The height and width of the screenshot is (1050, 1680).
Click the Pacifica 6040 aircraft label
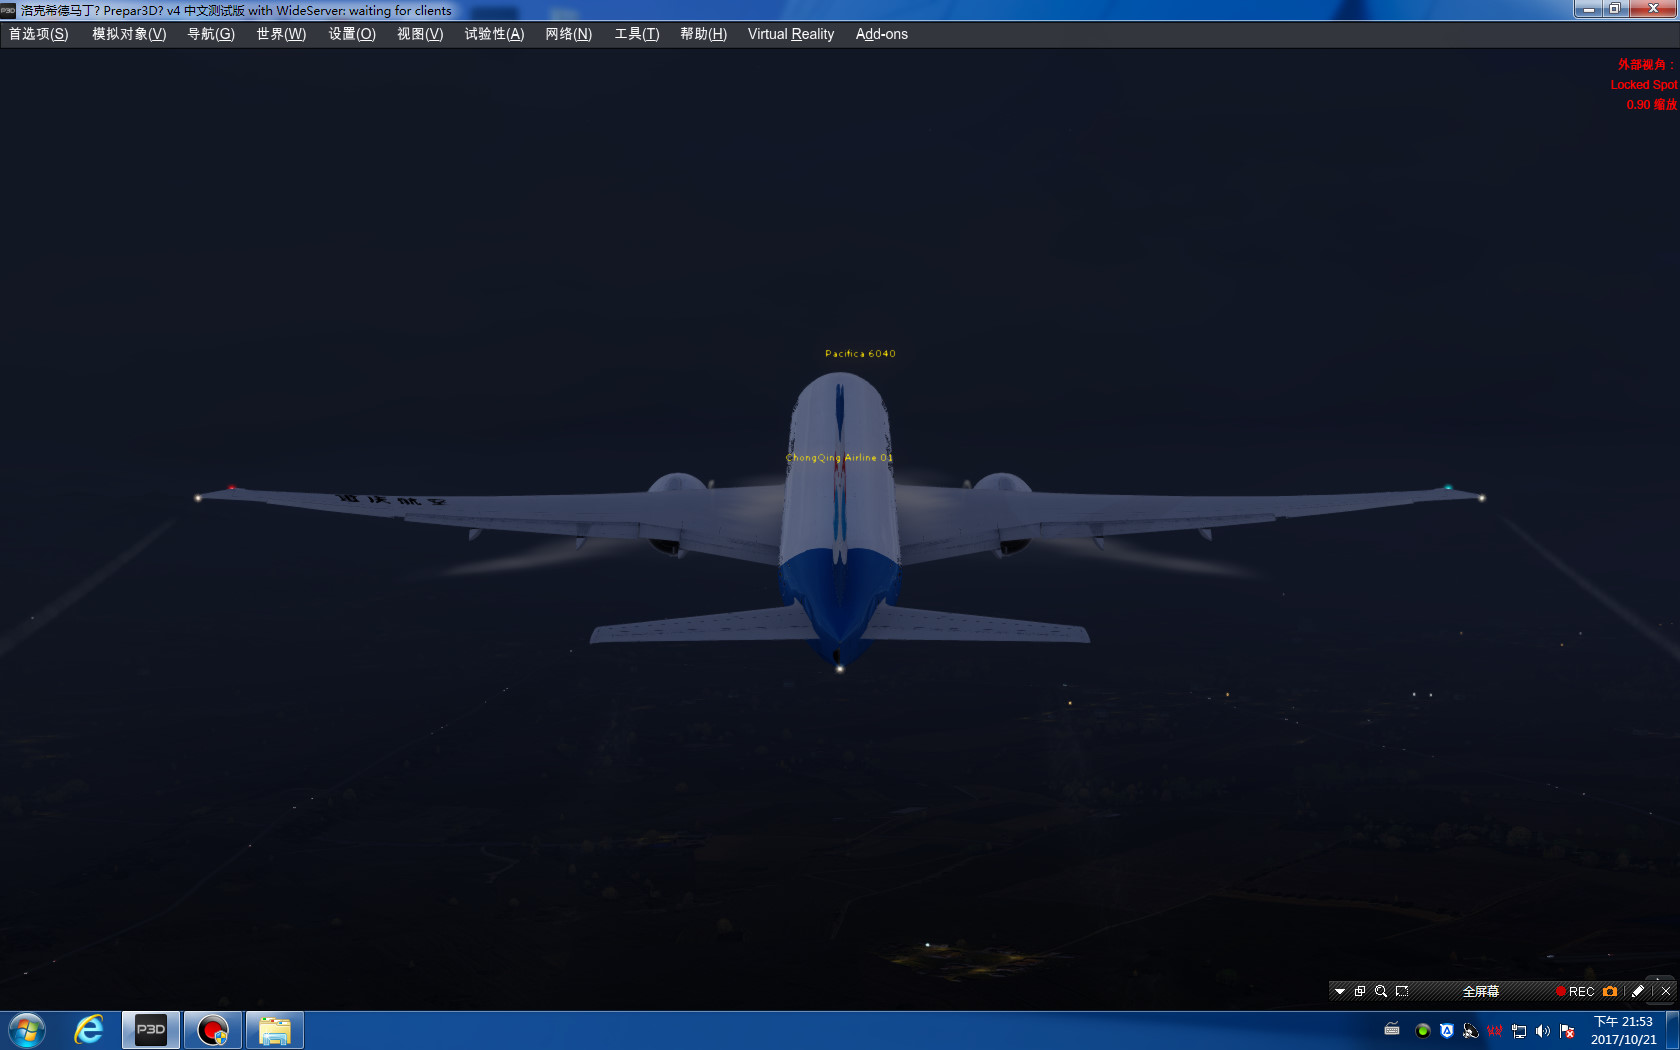(x=860, y=354)
